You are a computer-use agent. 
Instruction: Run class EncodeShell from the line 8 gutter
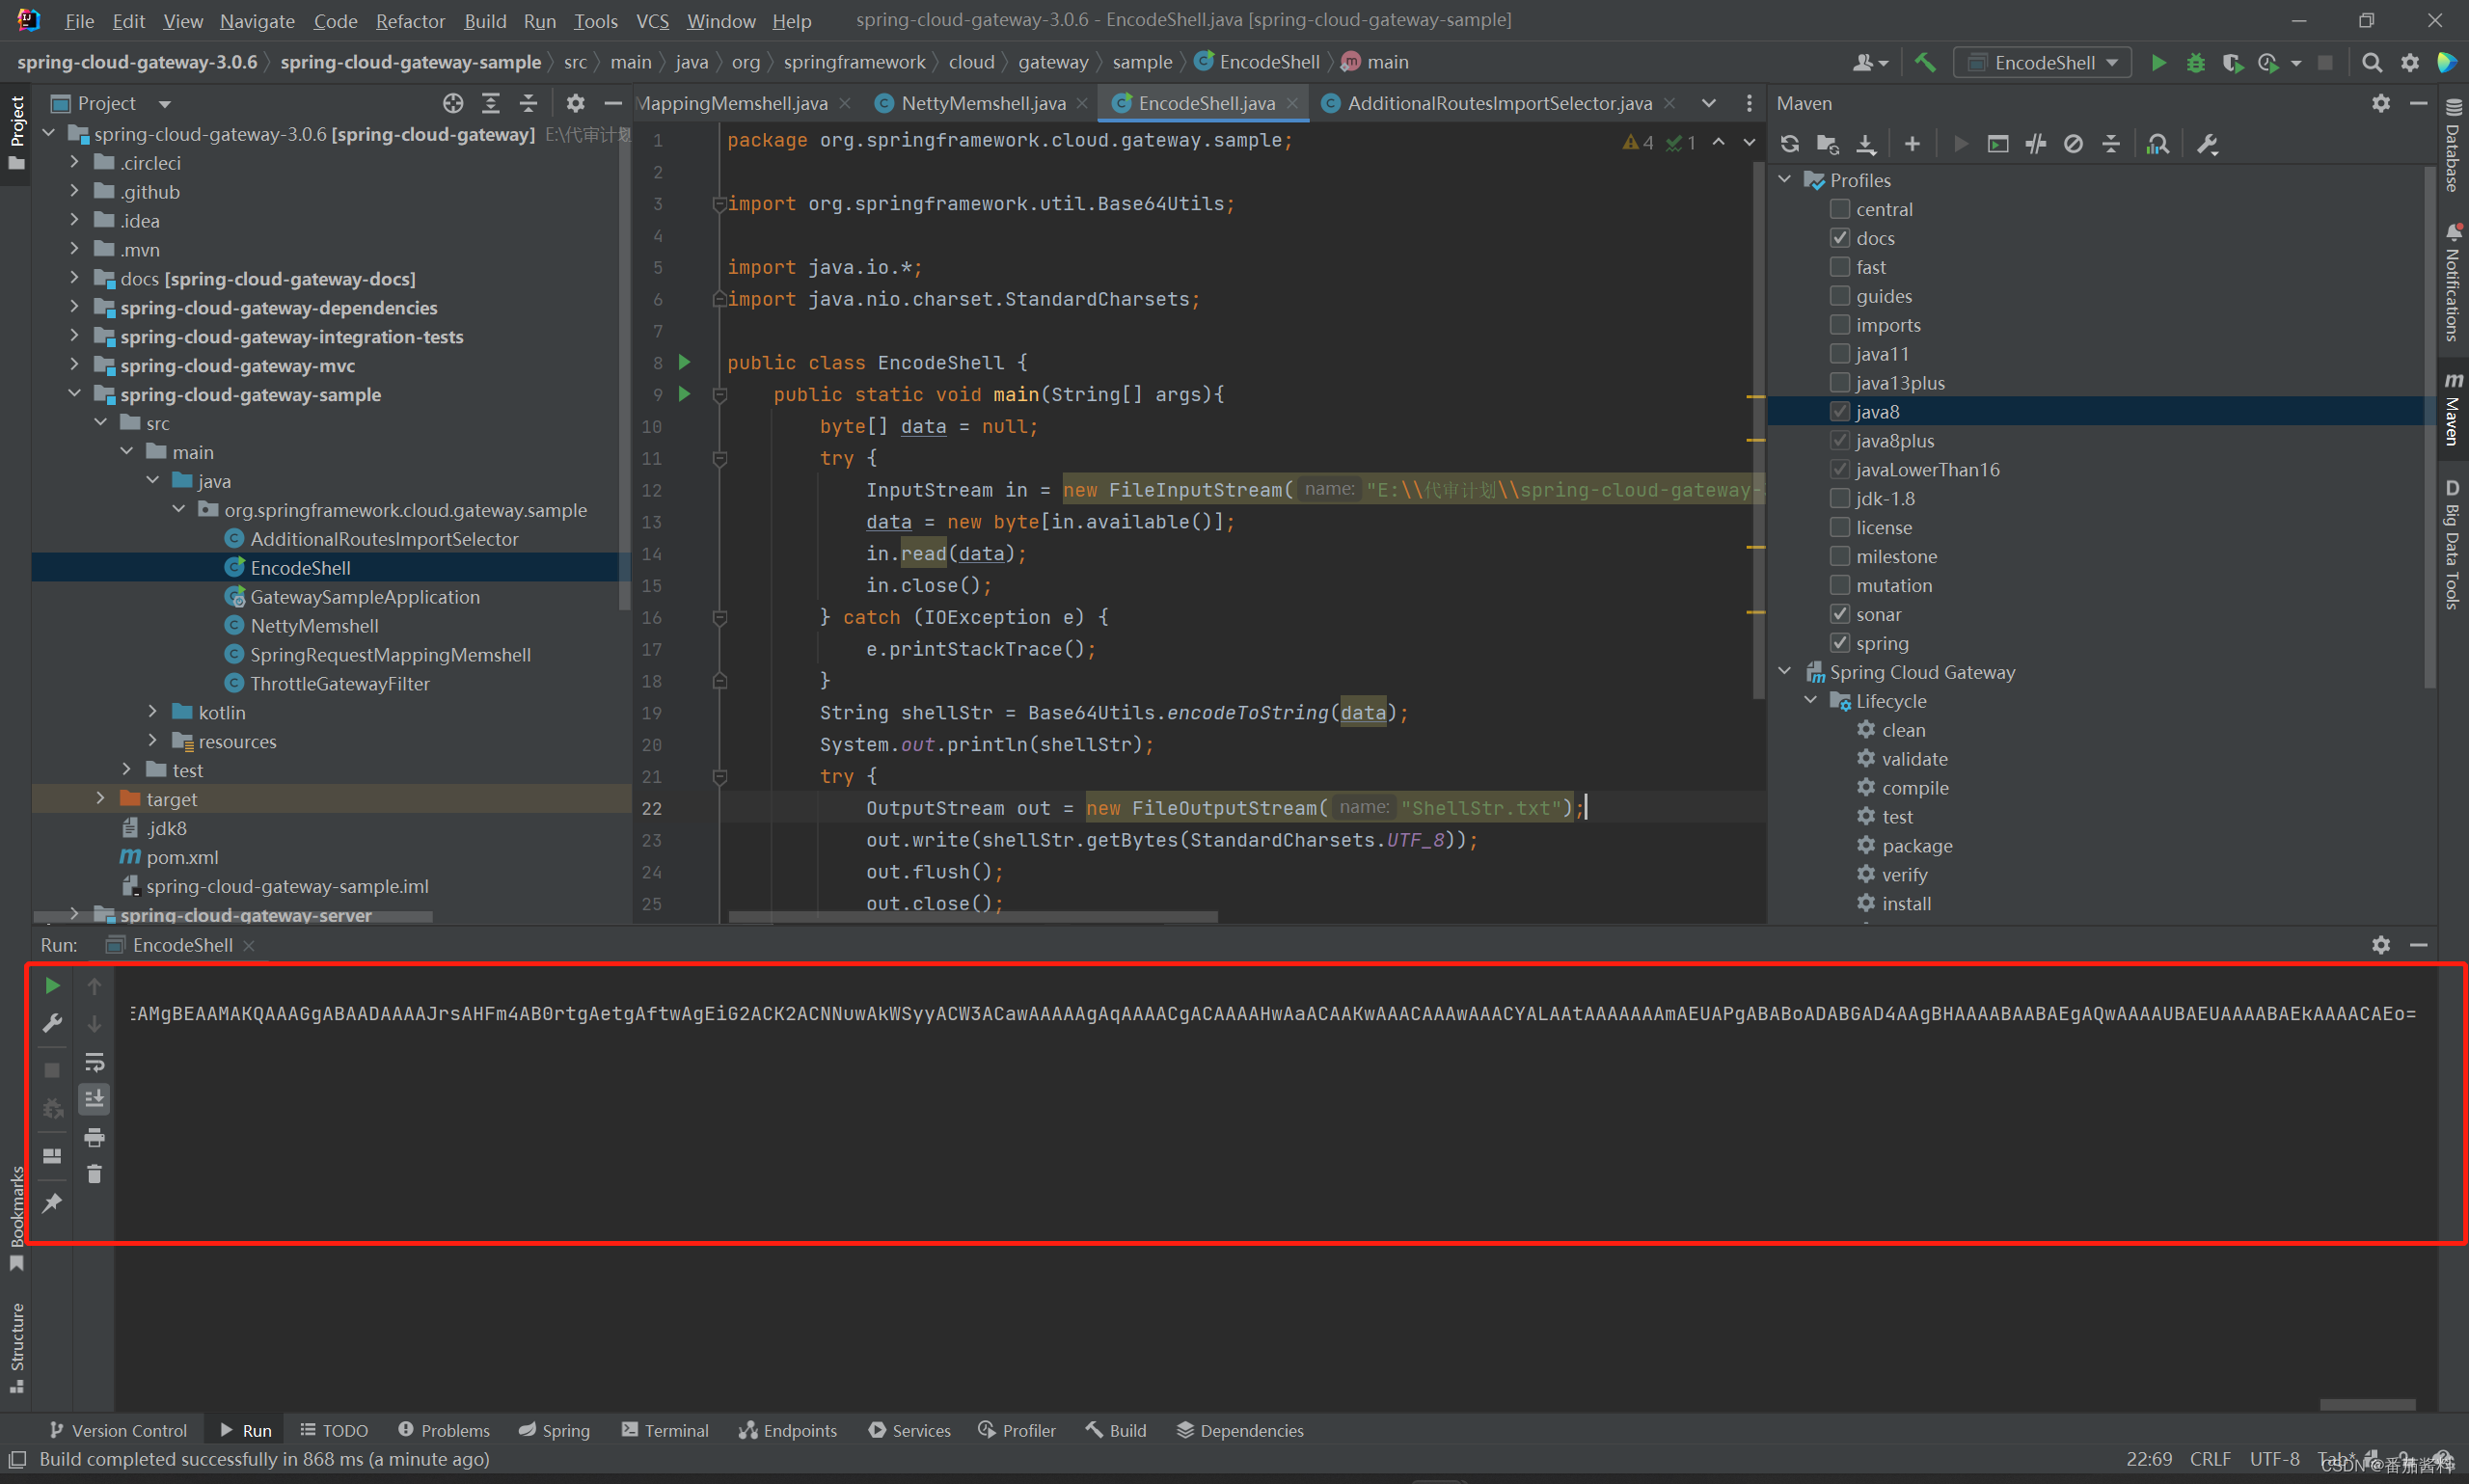(685, 362)
